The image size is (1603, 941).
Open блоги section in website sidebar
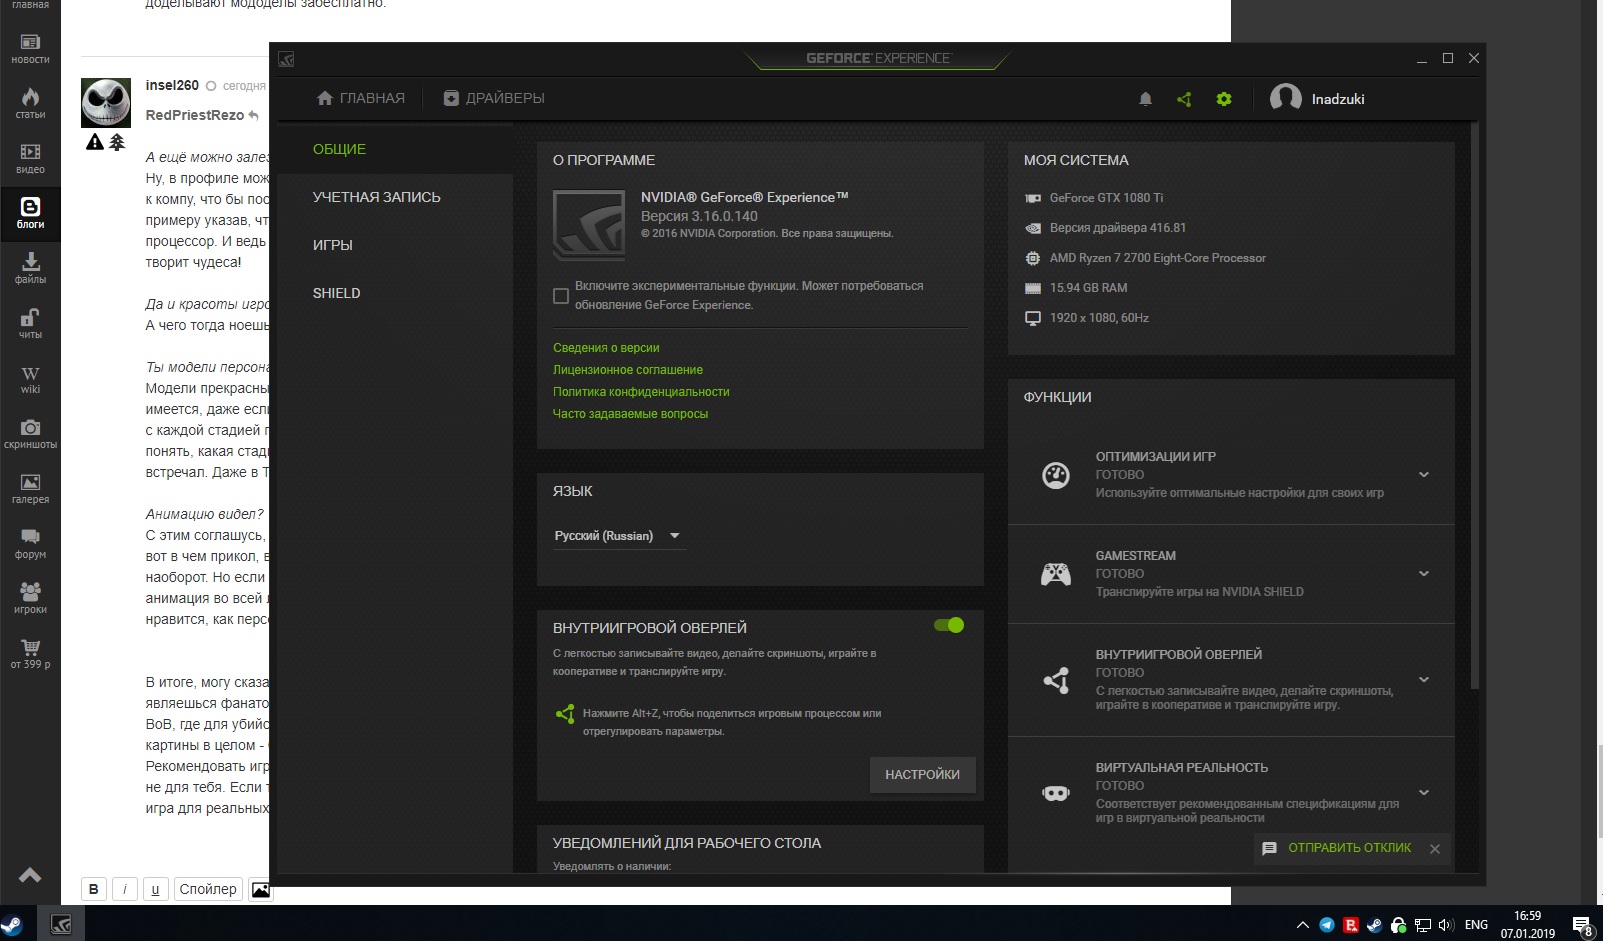coord(30,213)
